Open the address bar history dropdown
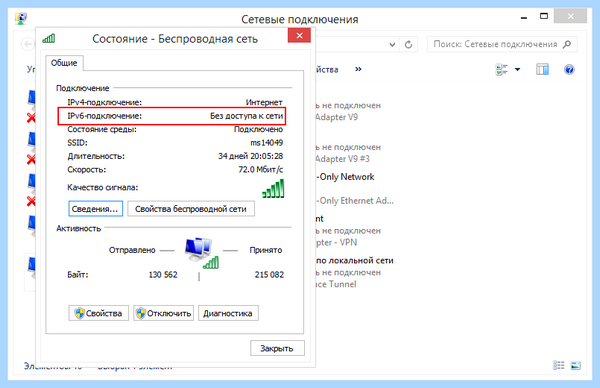The height and width of the screenshot is (388, 600). coord(392,45)
